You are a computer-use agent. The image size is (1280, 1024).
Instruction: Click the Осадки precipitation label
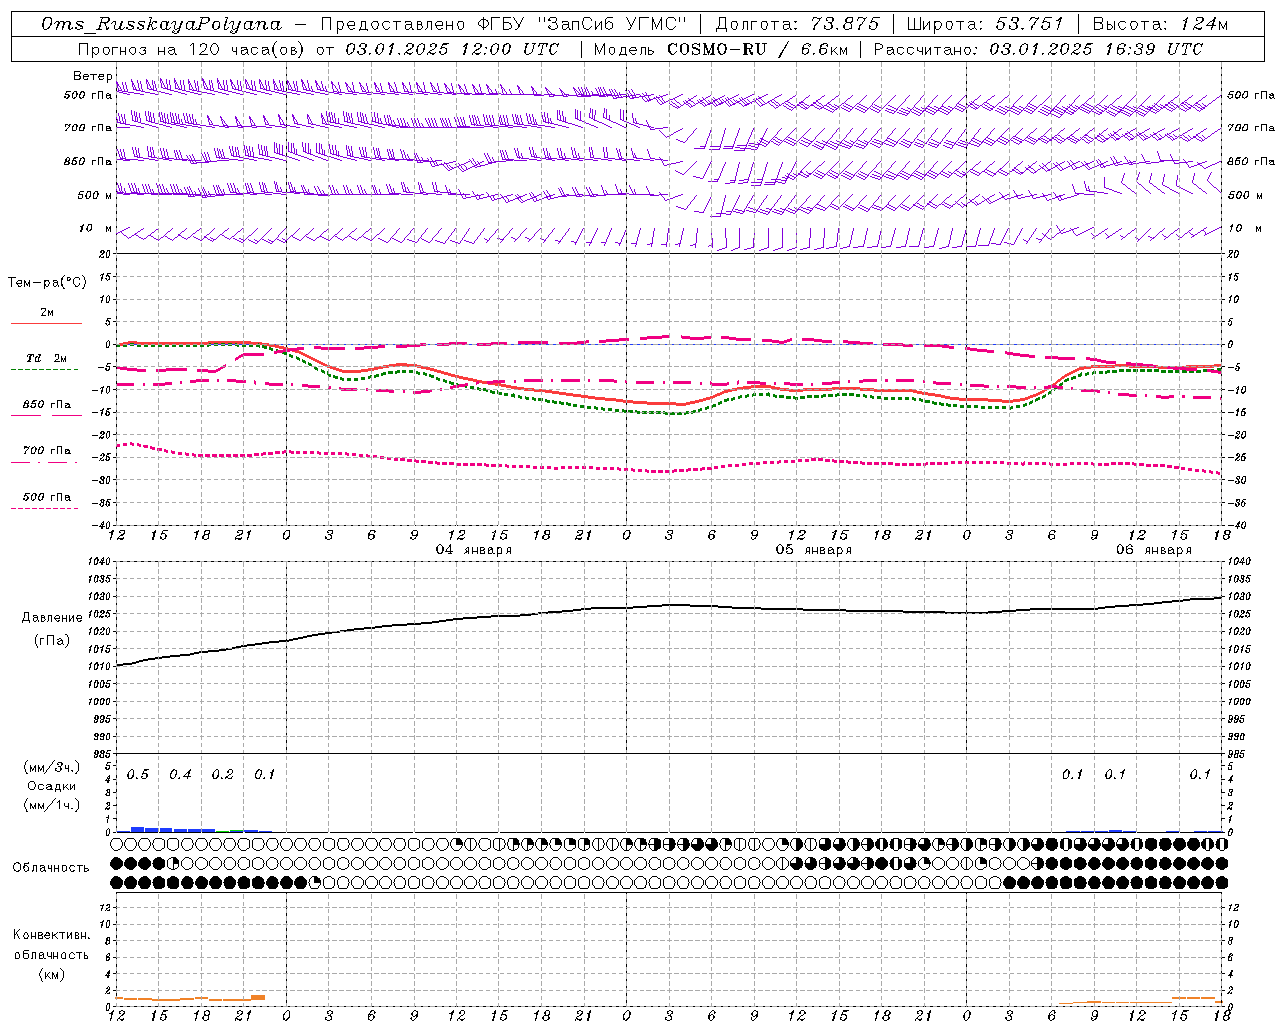pyautogui.click(x=52, y=786)
